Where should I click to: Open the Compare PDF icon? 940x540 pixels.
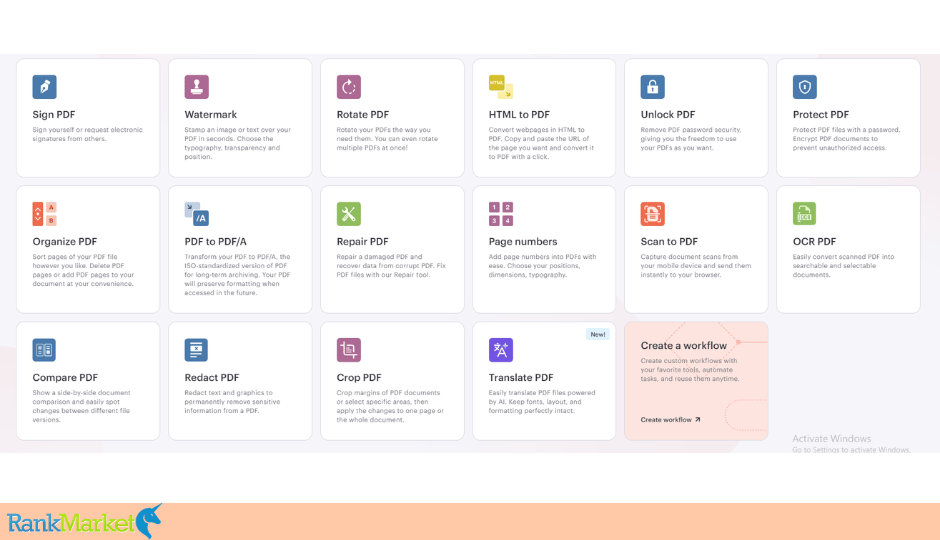[44, 350]
